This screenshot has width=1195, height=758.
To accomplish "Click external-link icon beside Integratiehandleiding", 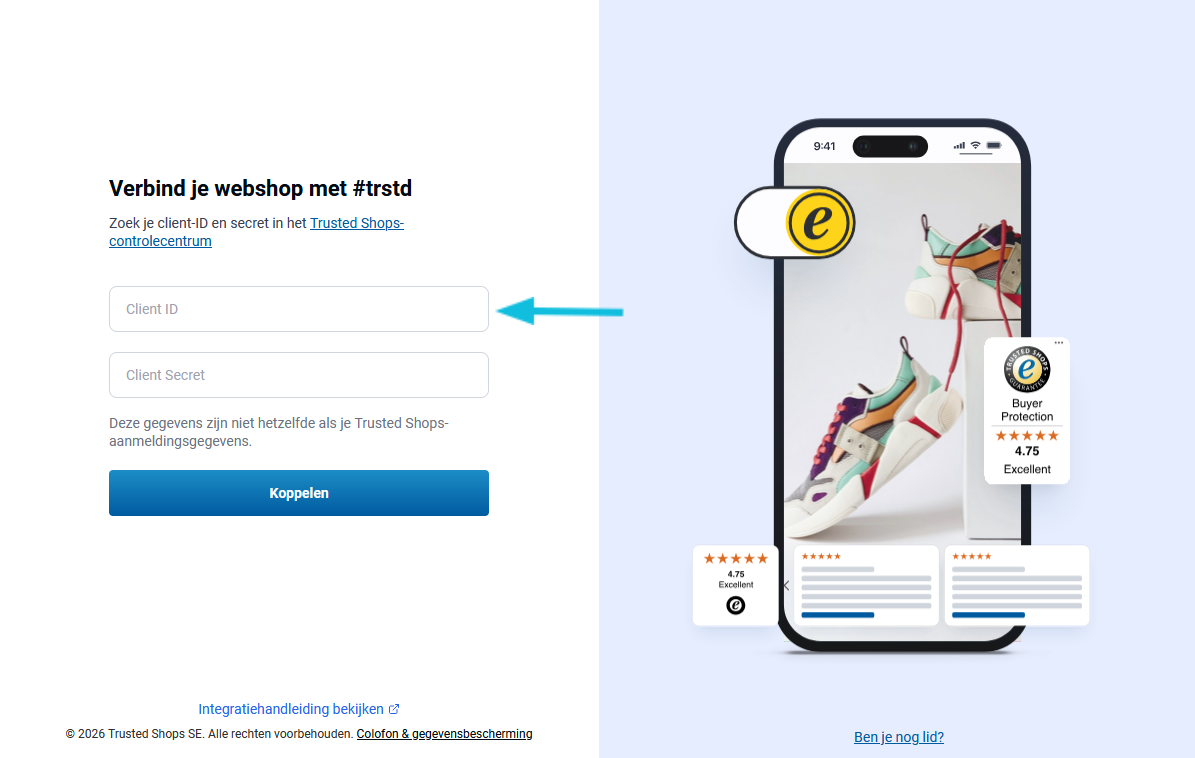I will tap(394, 709).
